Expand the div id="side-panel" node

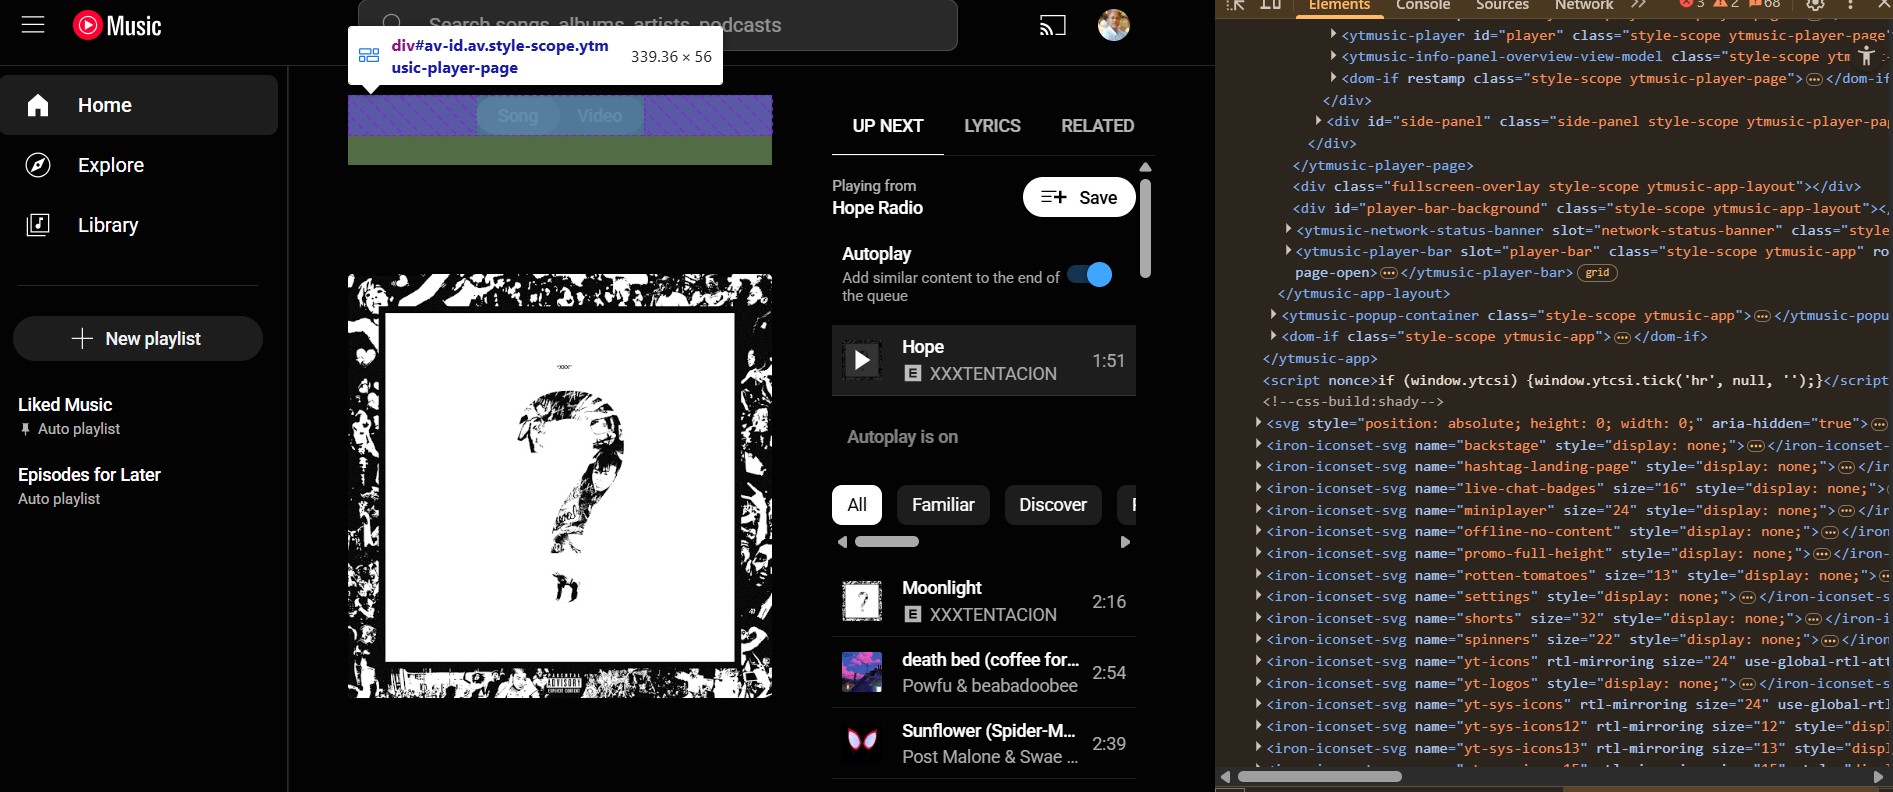click(x=1318, y=120)
